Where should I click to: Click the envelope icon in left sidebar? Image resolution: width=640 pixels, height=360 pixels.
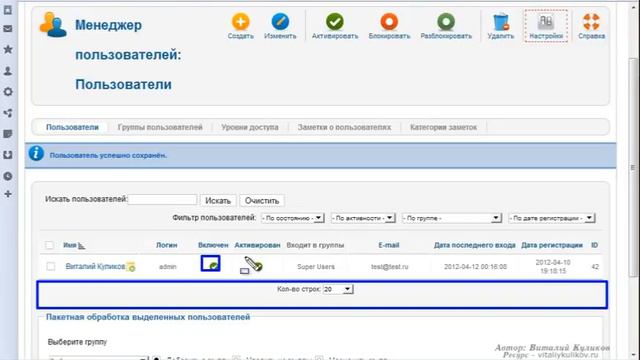pos(8,29)
